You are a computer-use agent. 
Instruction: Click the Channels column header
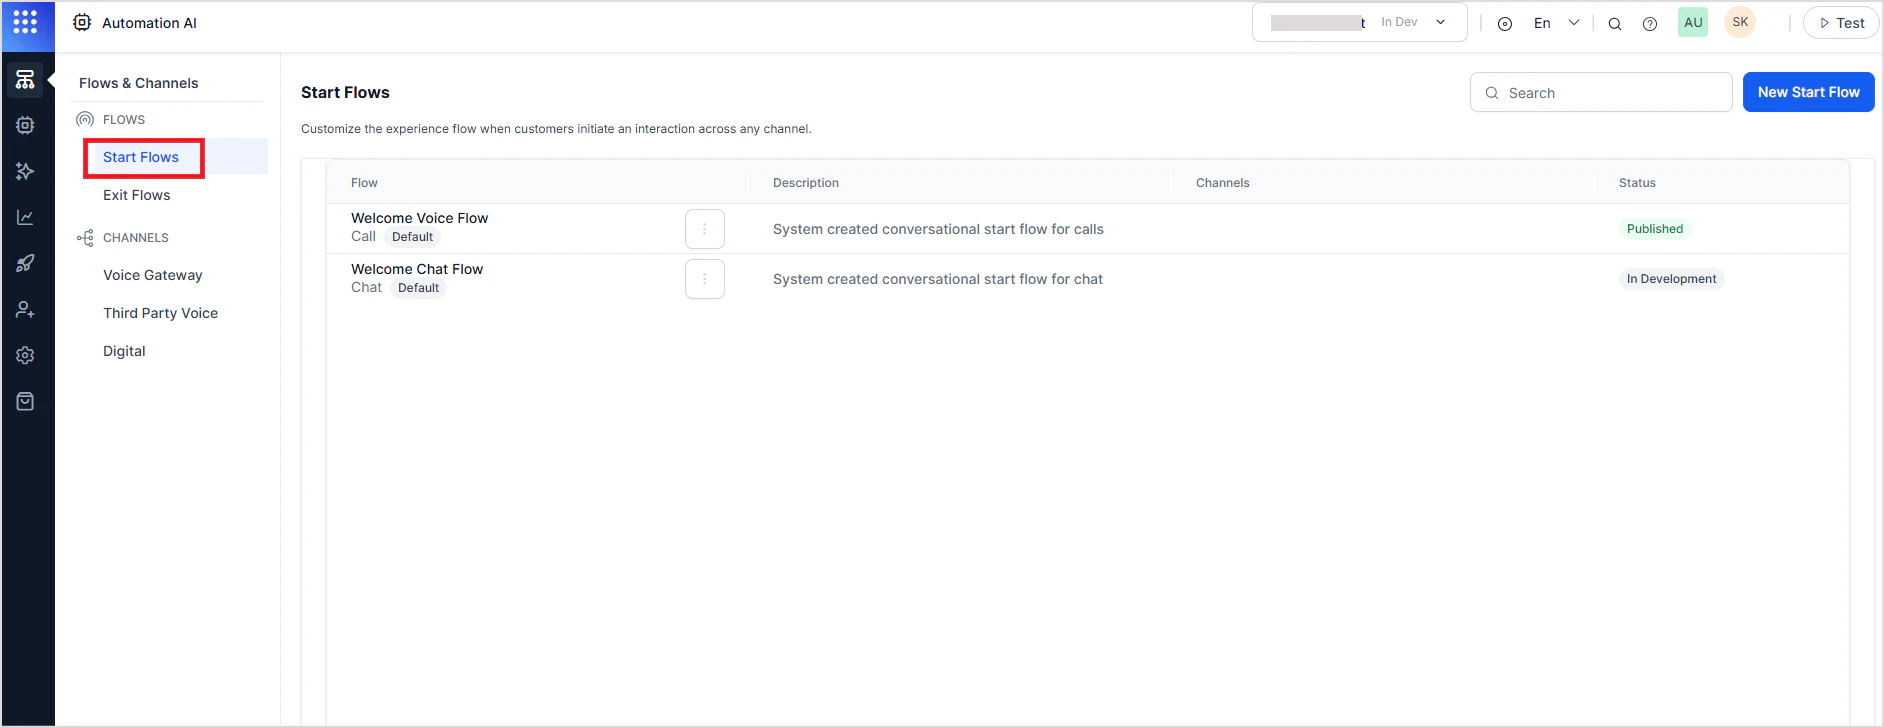(x=1223, y=183)
